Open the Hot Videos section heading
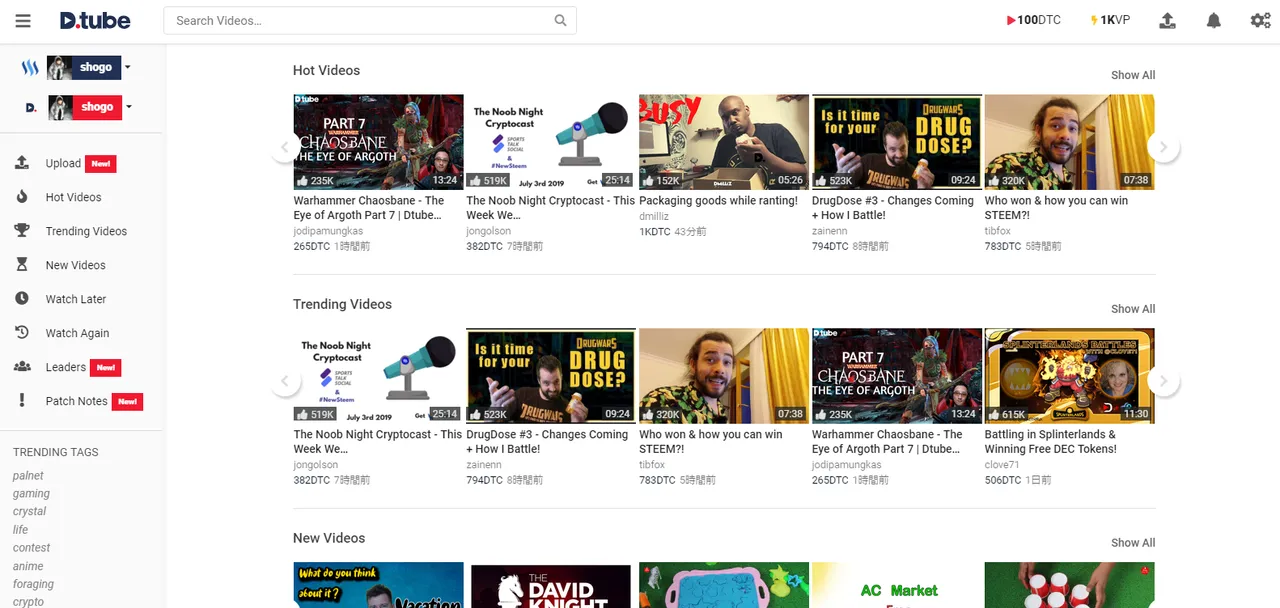 click(326, 70)
